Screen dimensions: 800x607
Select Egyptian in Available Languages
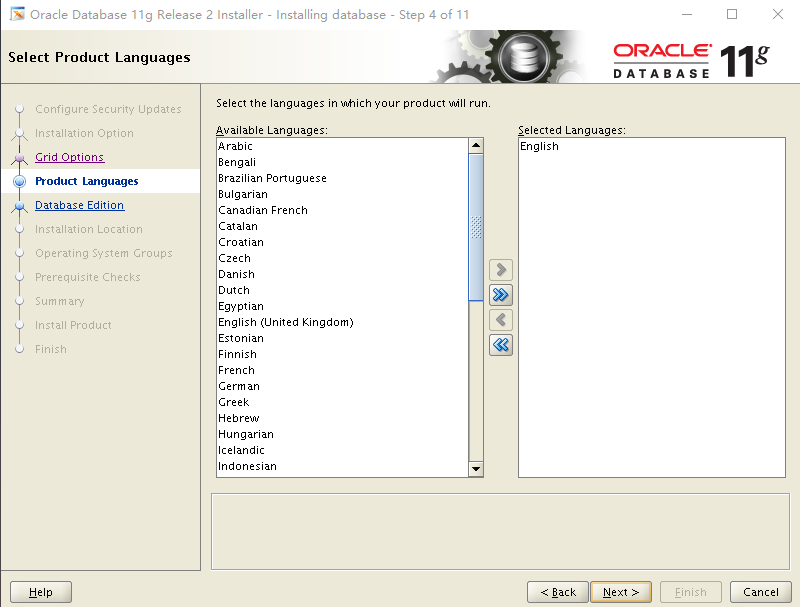(x=342, y=306)
